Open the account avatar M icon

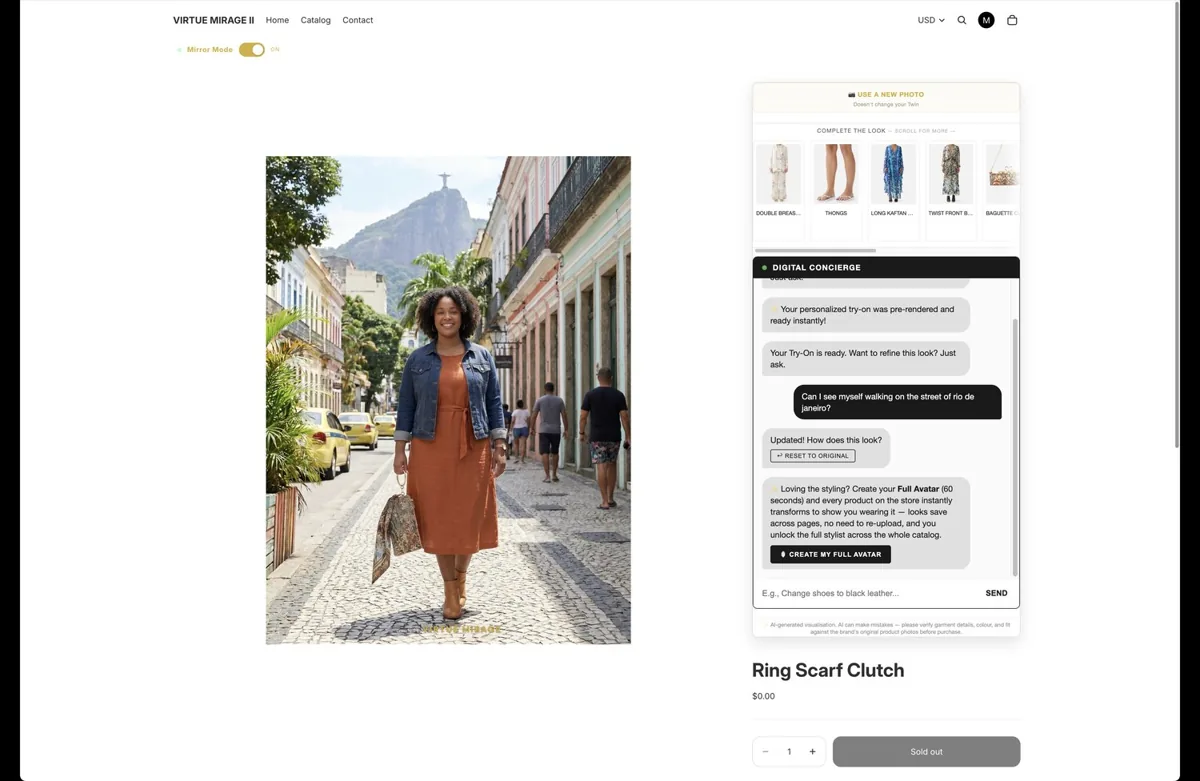[986, 20]
